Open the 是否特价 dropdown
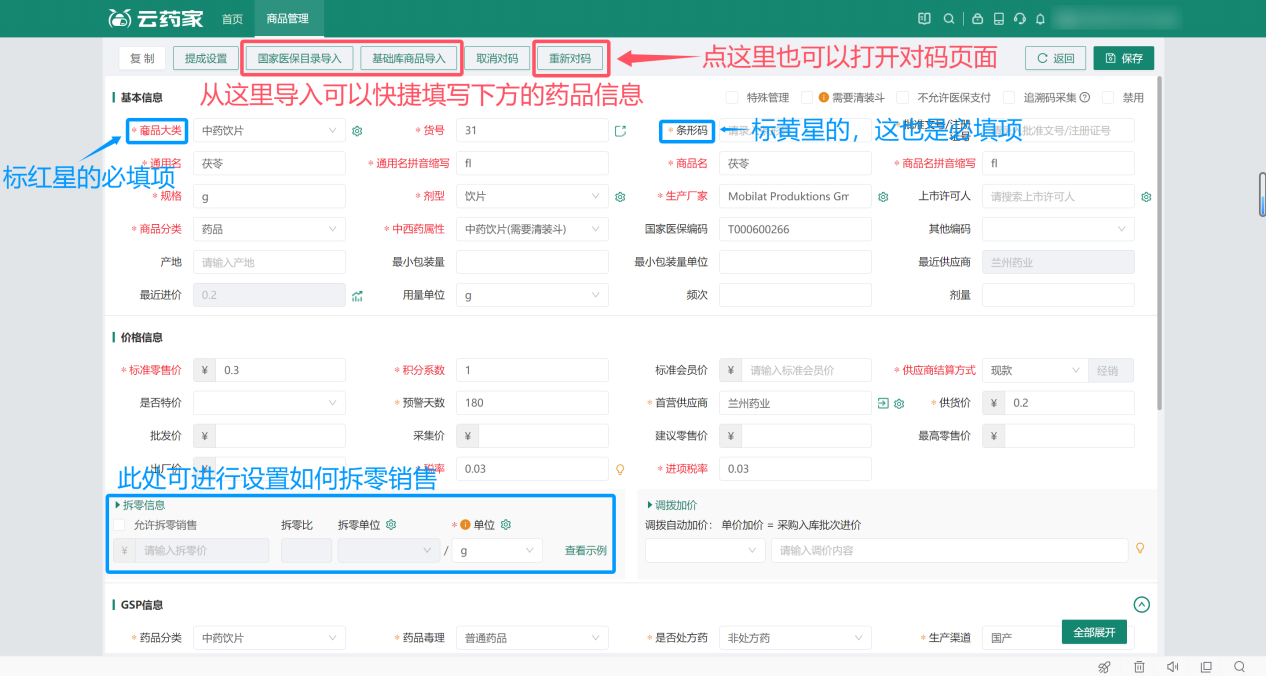Screen dimensions: 1266x676 pos(269,403)
